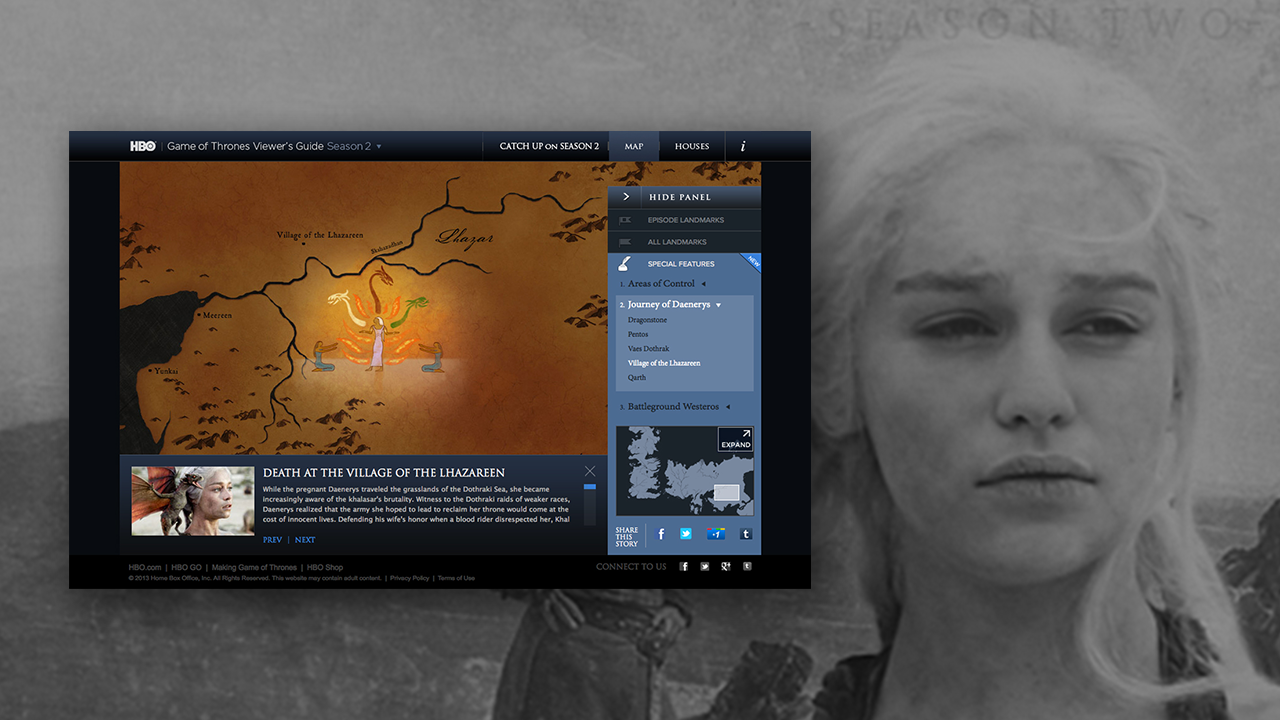
Task: Click the All Landmarks flag icon
Action: pyautogui.click(x=627, y=241)
